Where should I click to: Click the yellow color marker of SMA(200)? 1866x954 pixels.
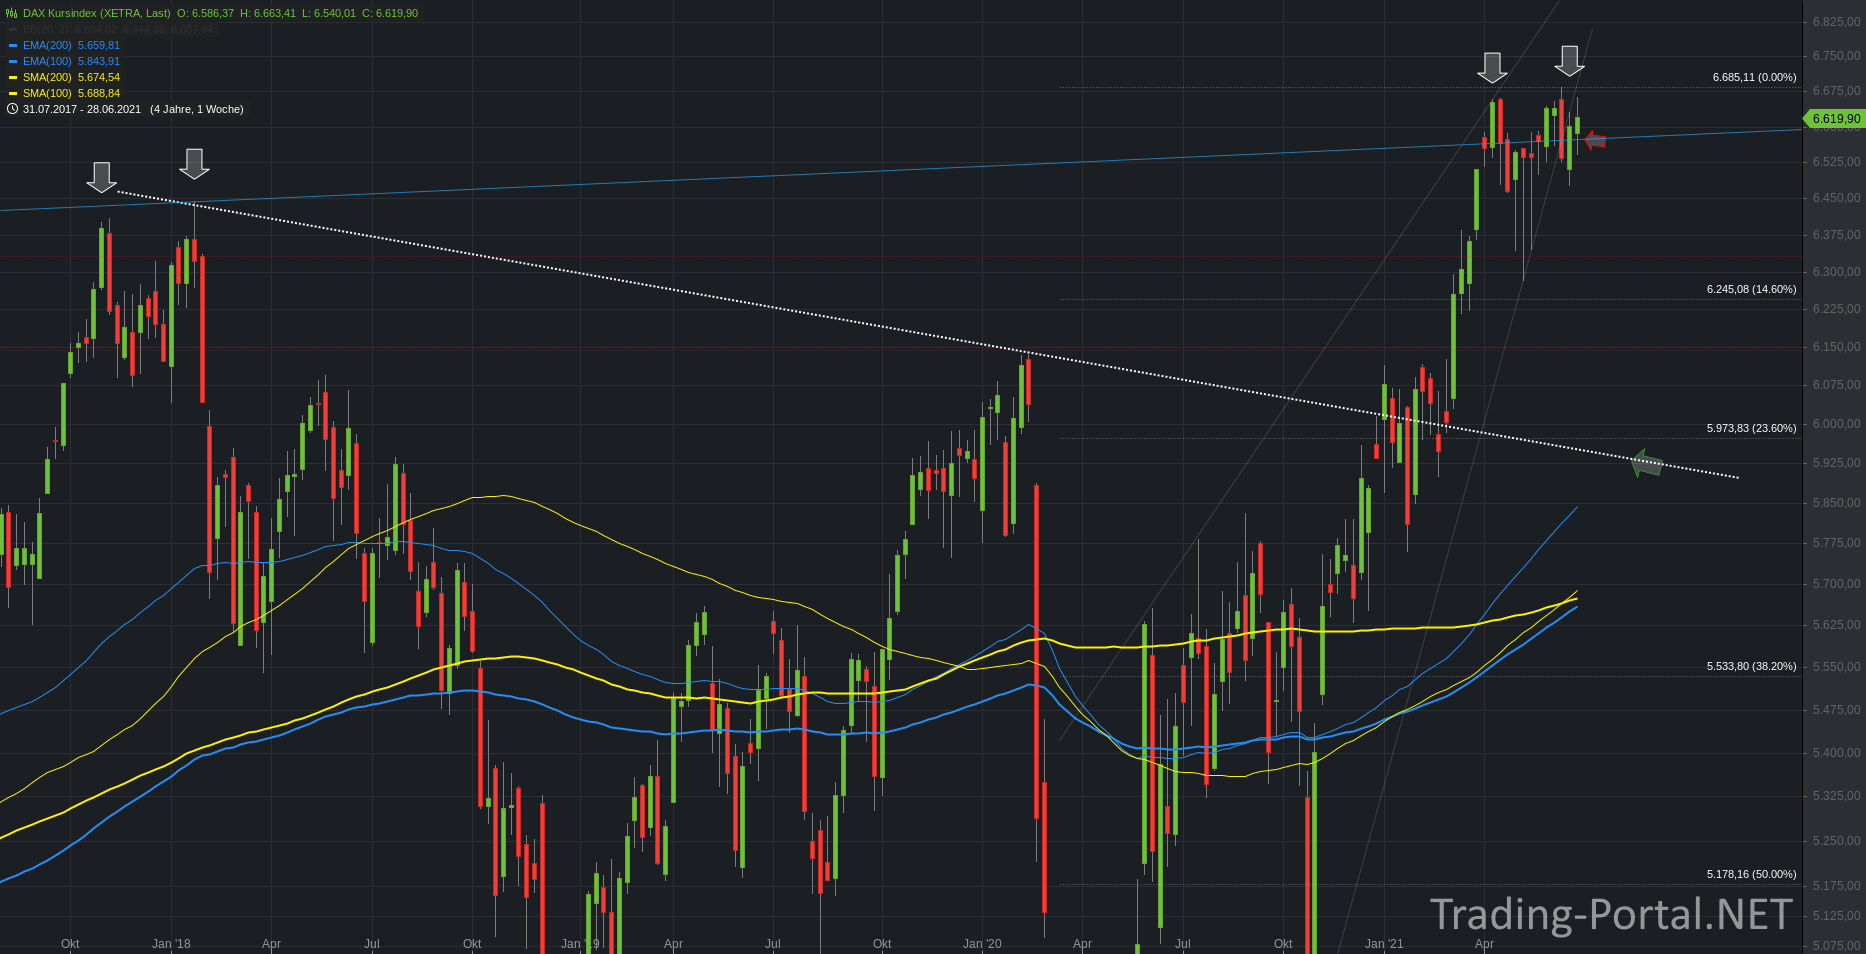click(x=13, y=77)
